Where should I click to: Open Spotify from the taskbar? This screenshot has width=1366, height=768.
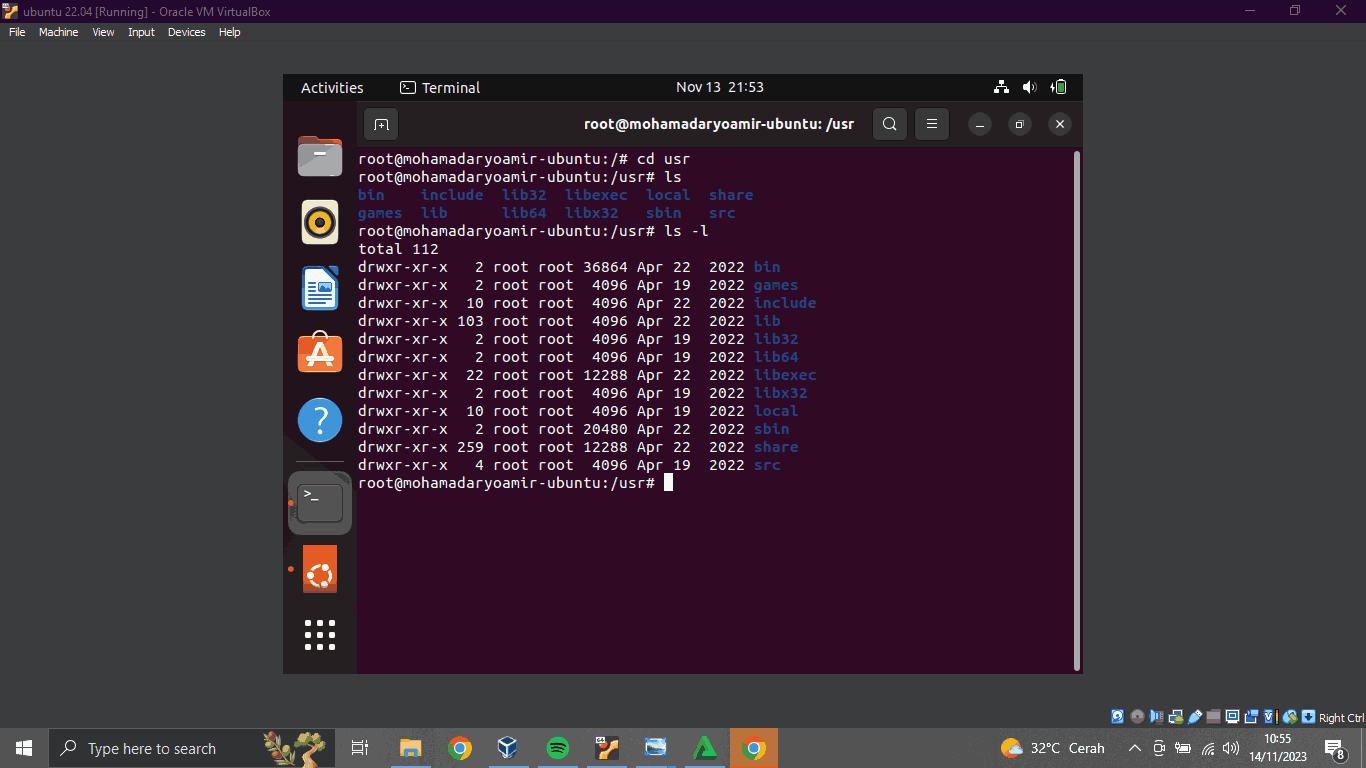[558, 748]
